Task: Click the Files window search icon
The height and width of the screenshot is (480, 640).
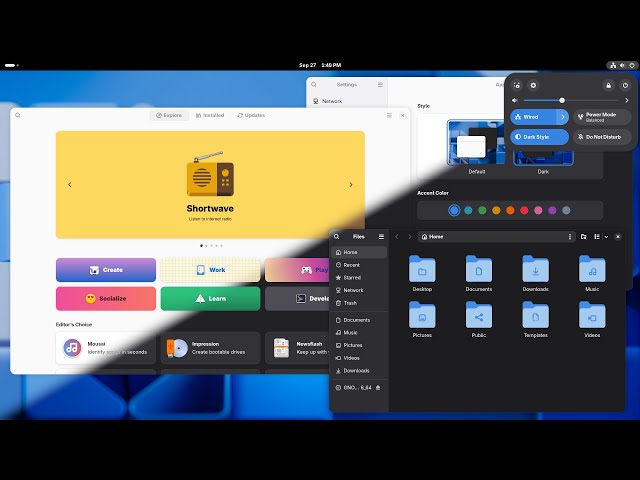Action: pos(337,237)
